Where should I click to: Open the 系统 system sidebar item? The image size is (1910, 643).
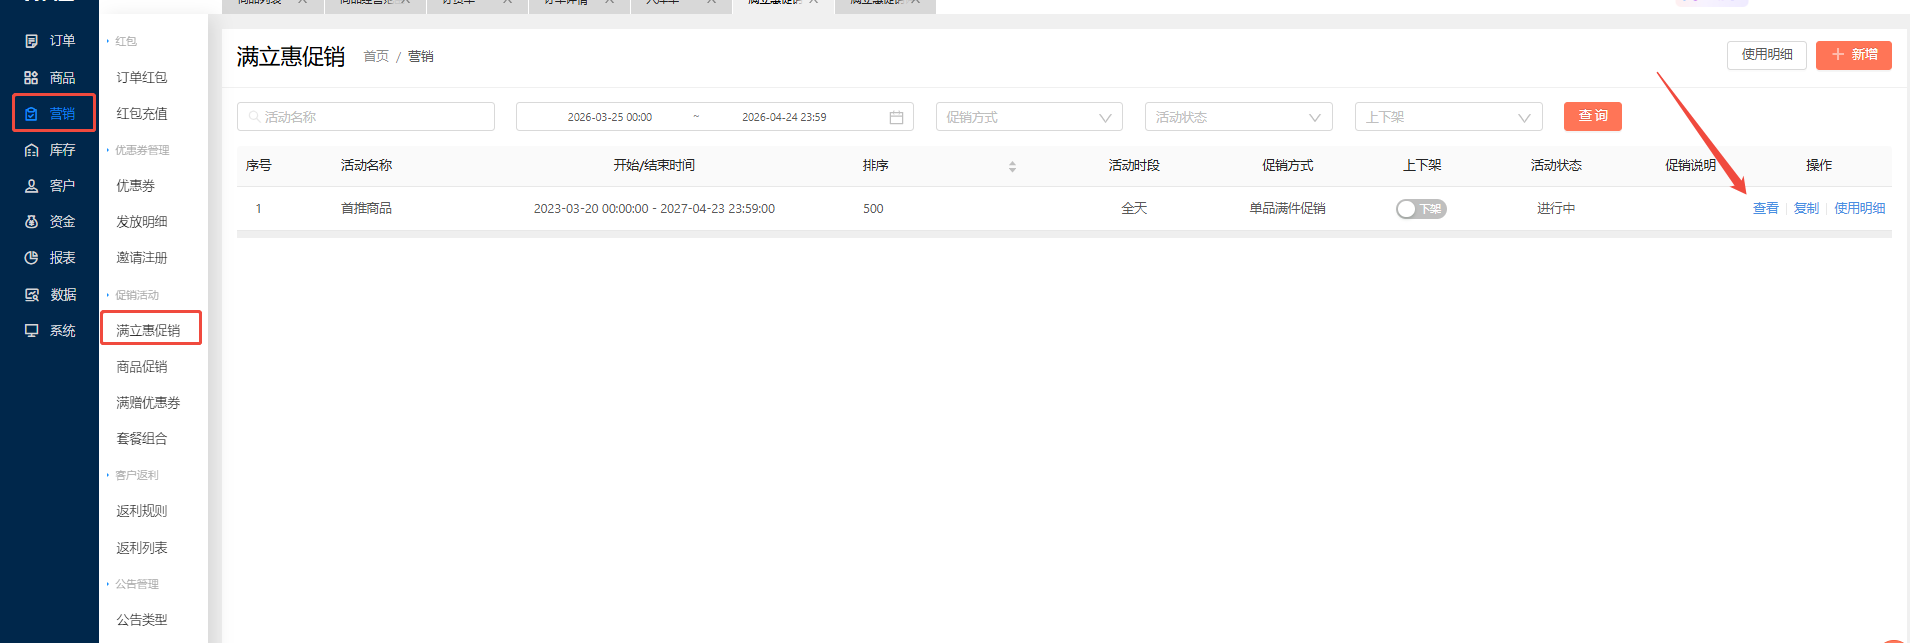pos(49,331)
